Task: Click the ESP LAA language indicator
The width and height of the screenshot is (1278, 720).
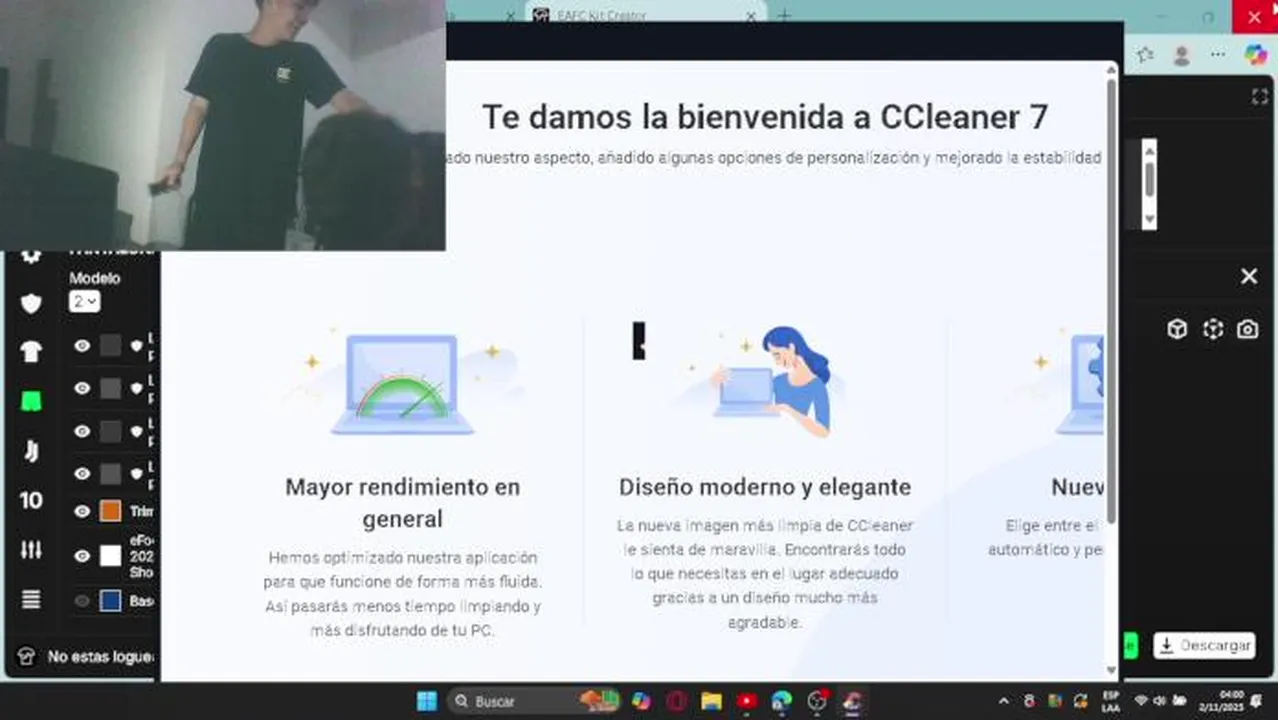Action: (1110, 701)
